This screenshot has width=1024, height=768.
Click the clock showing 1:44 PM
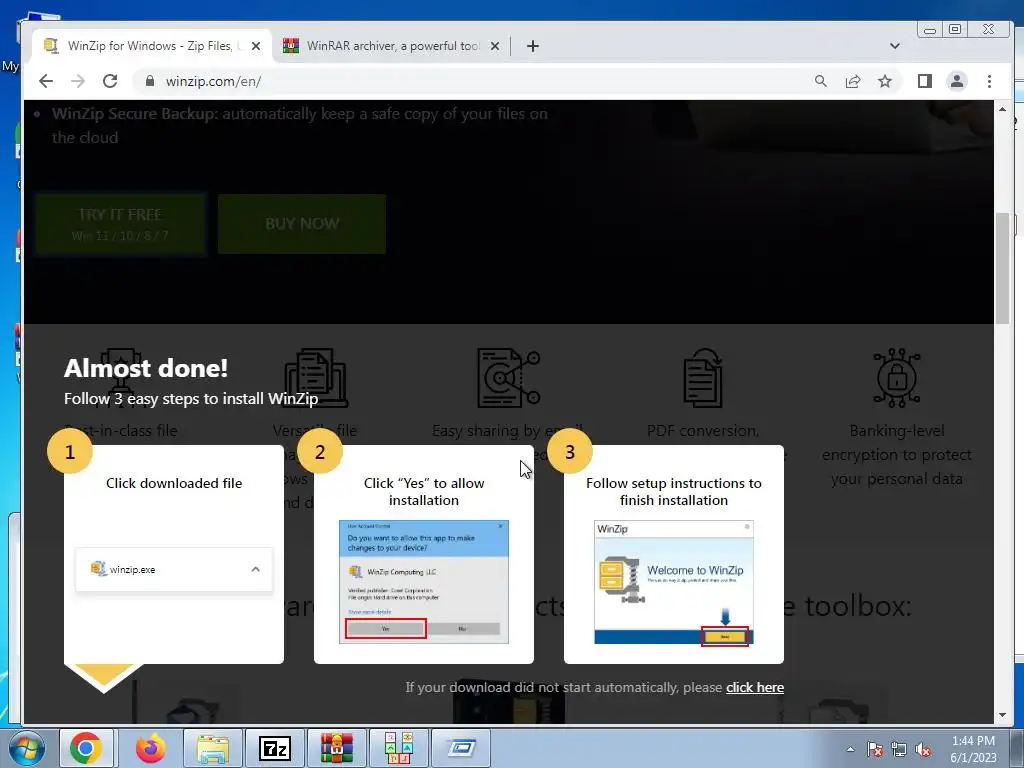coord(973,749)
